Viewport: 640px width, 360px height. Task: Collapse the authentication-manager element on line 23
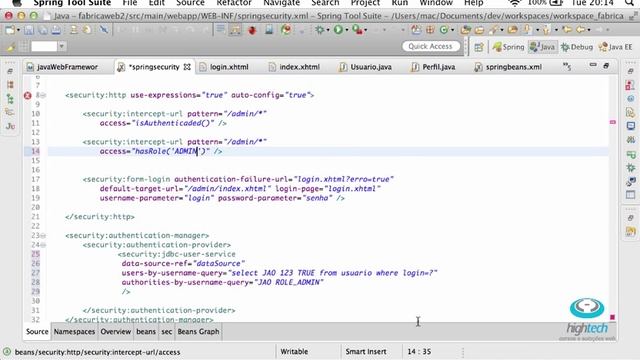pos(43,236)
